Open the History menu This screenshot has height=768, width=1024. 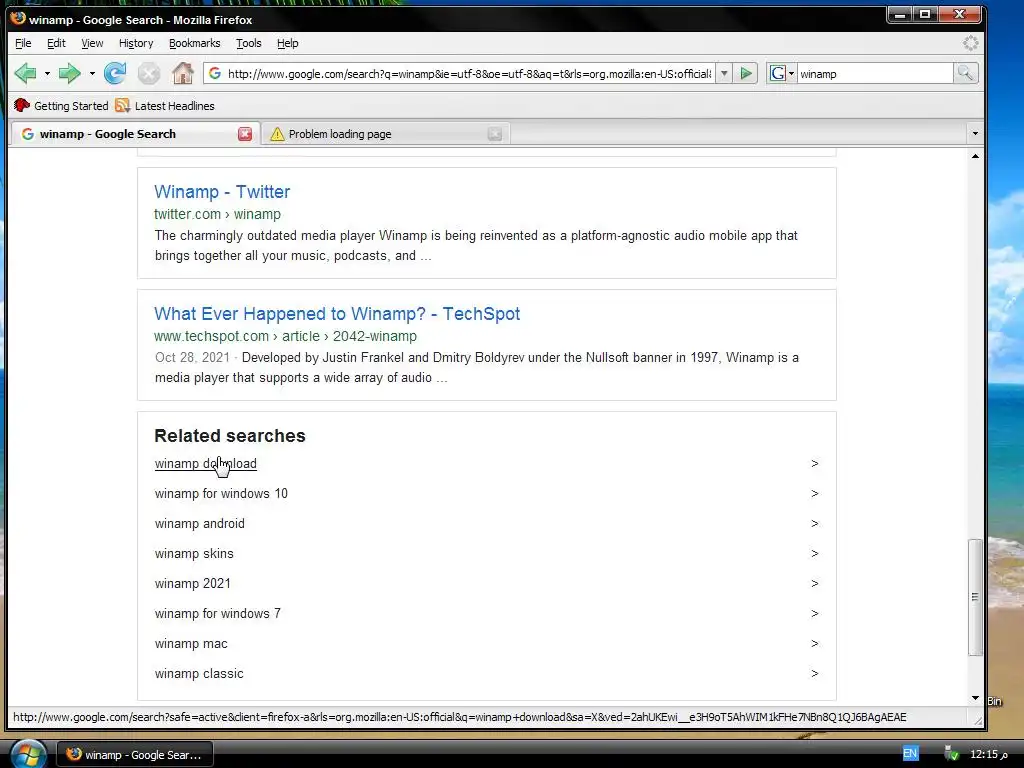tap(136, 43)
